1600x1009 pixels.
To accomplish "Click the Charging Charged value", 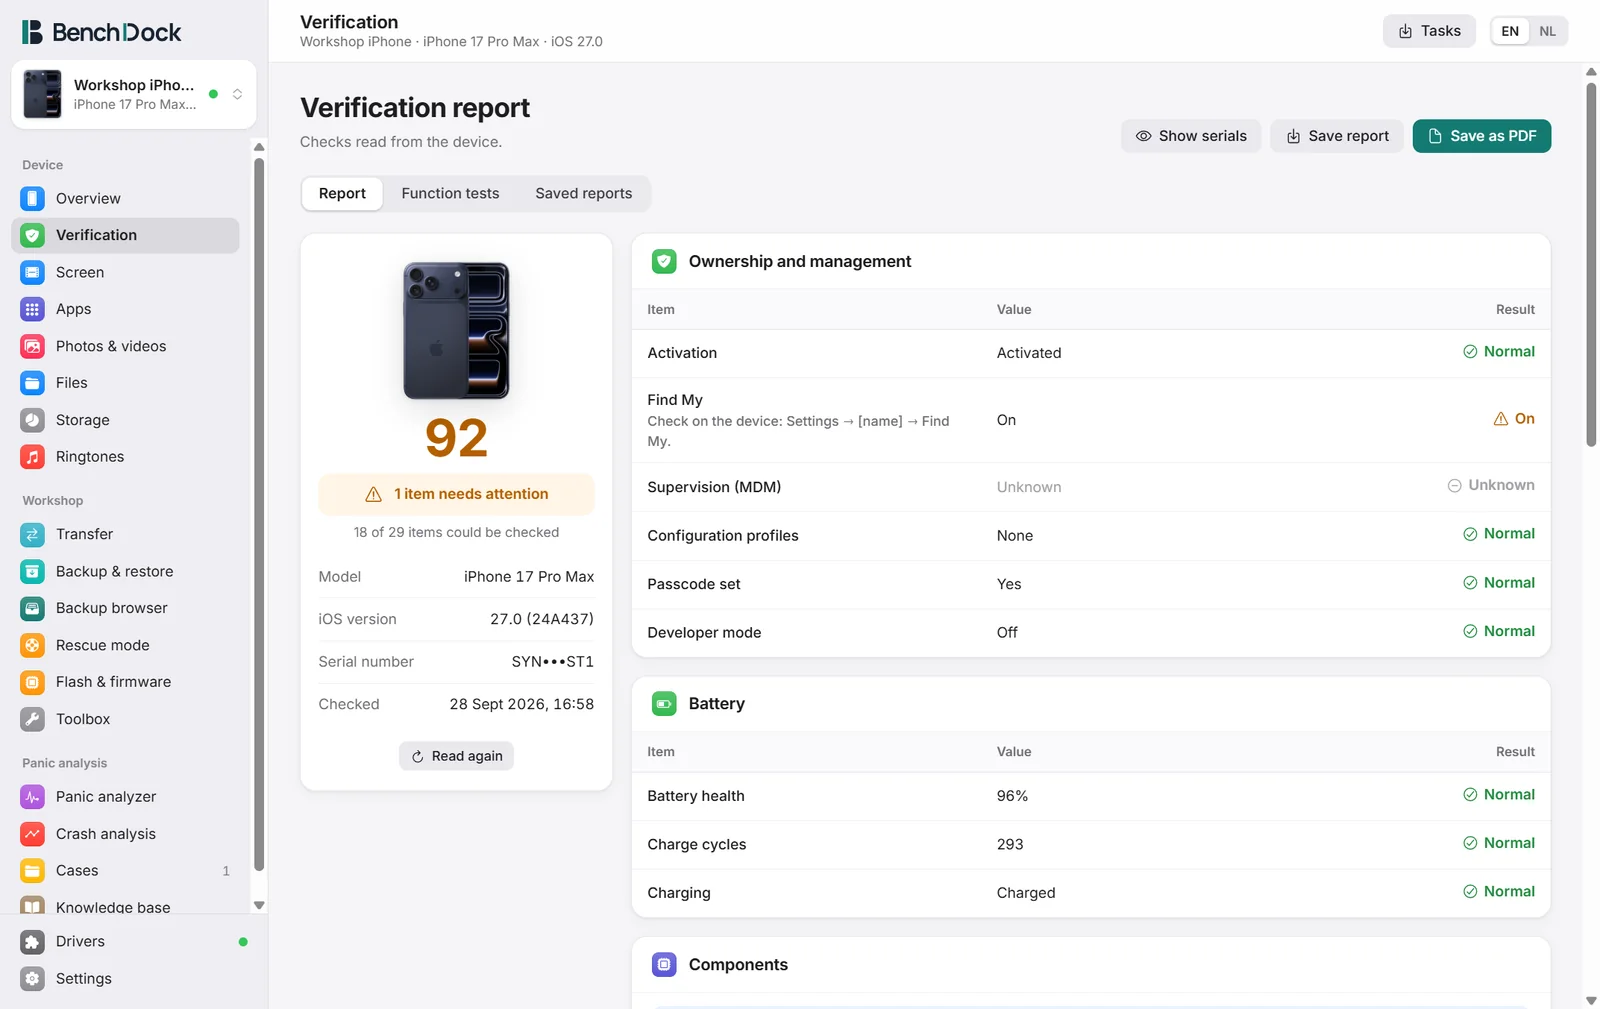I will pos(1026,893).
